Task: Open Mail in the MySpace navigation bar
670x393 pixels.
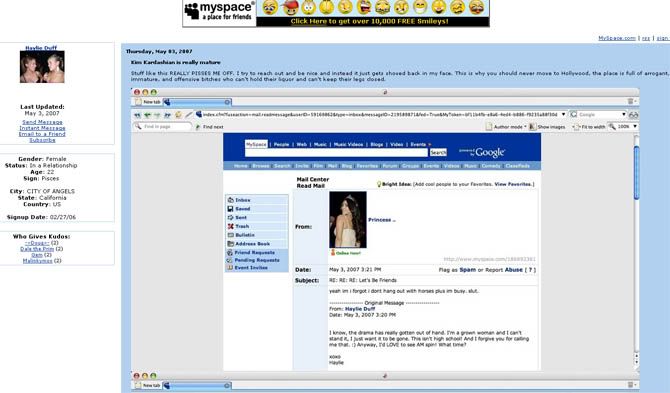Action: tap(332, 166)
